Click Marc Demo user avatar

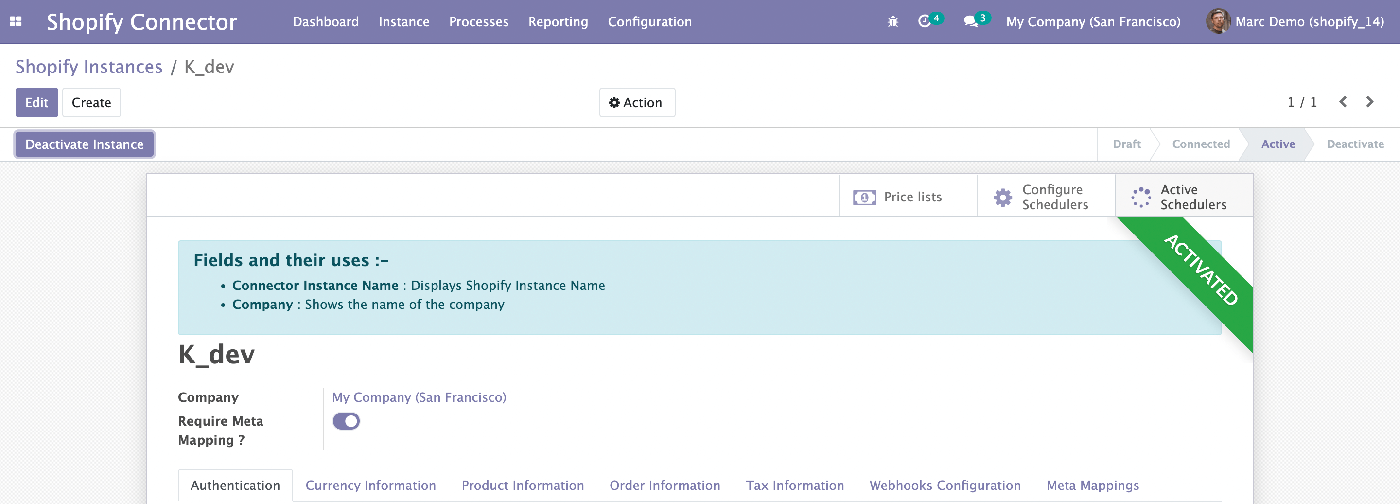tap(1218, 21)
